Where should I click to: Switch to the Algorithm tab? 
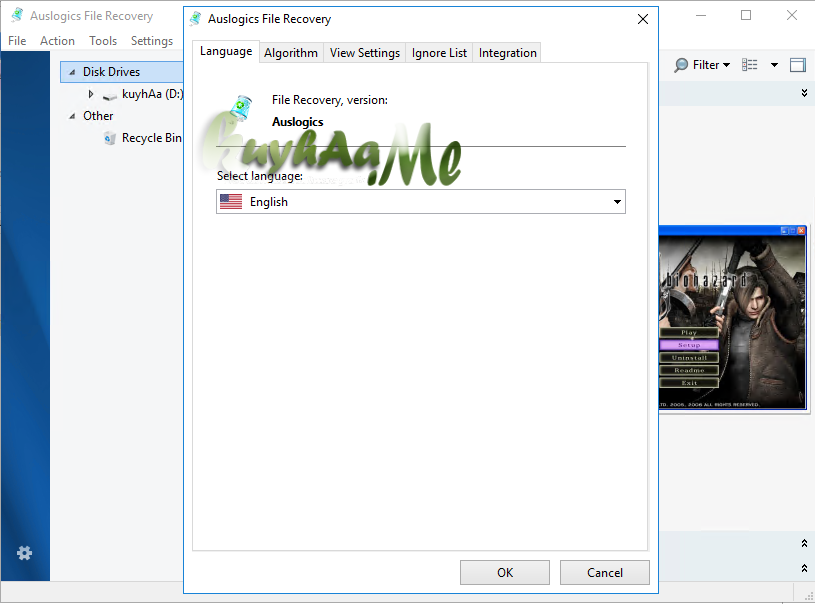click(291, 53)
